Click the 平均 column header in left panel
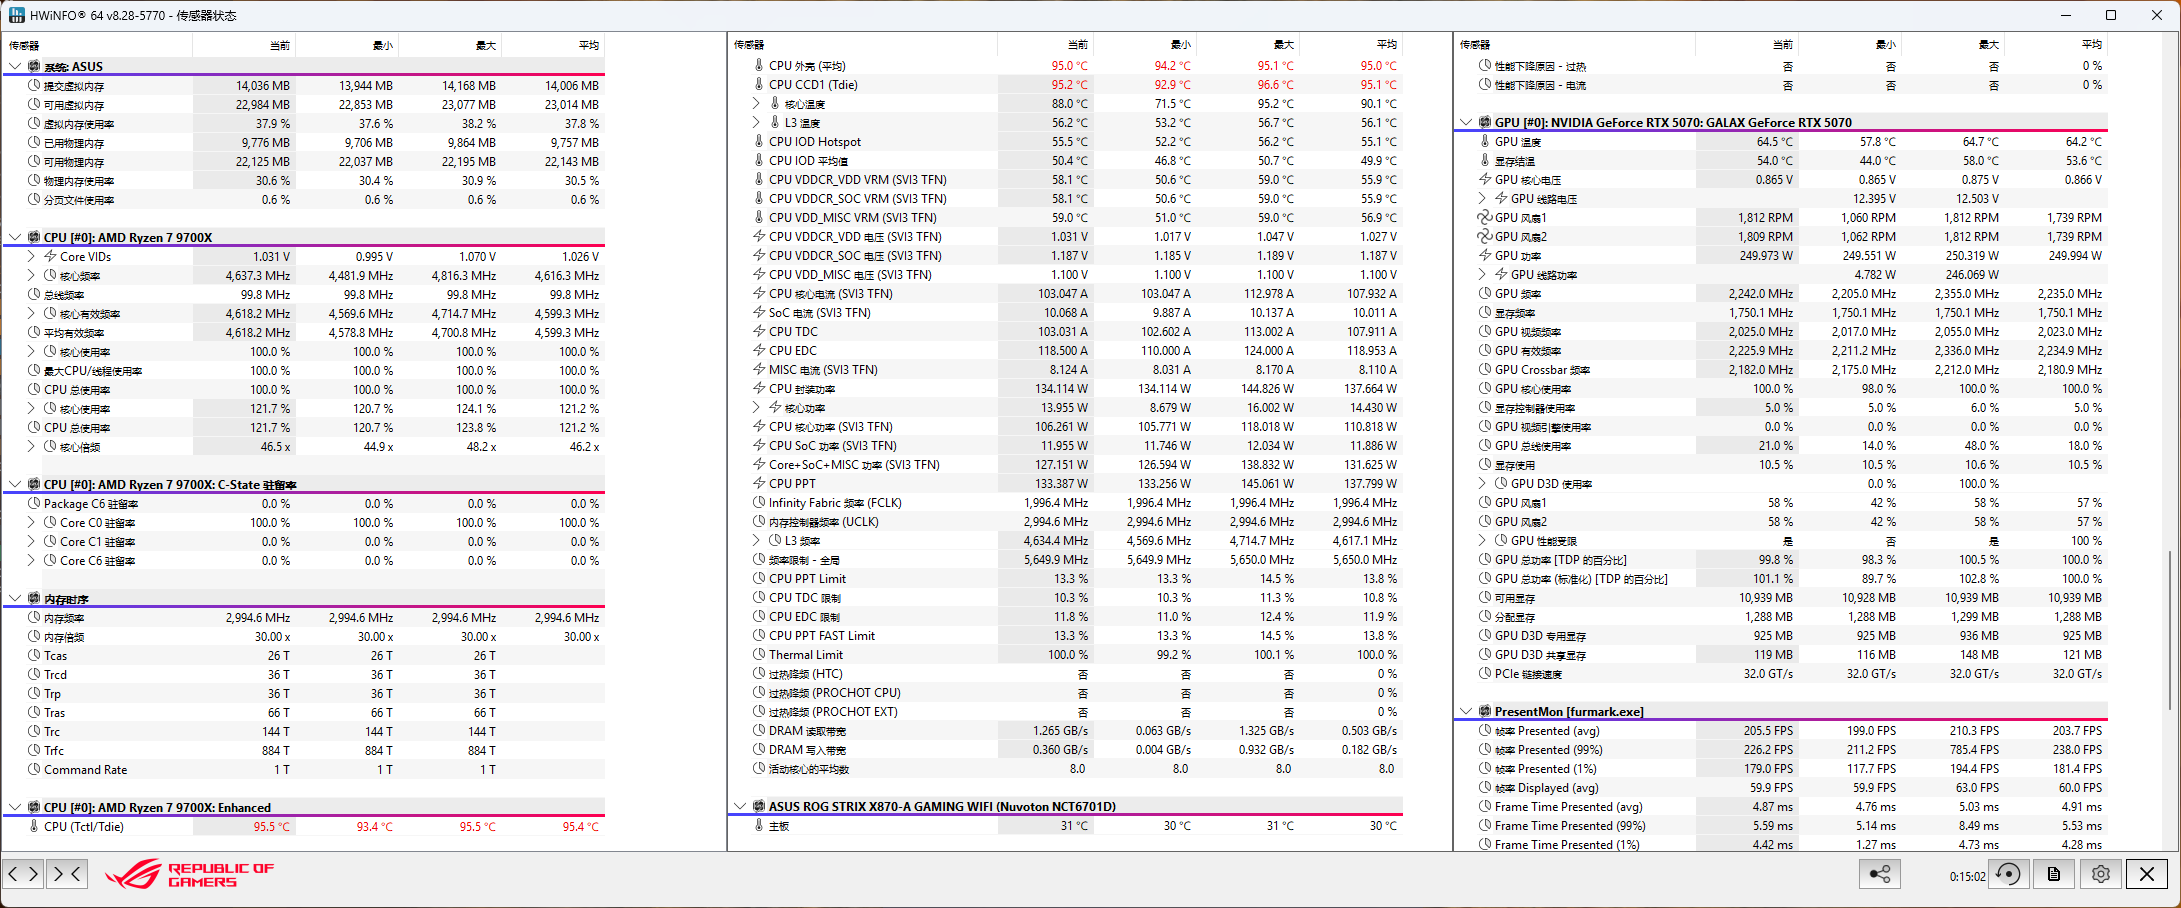 pyautogui.click(x=588, y=45)
